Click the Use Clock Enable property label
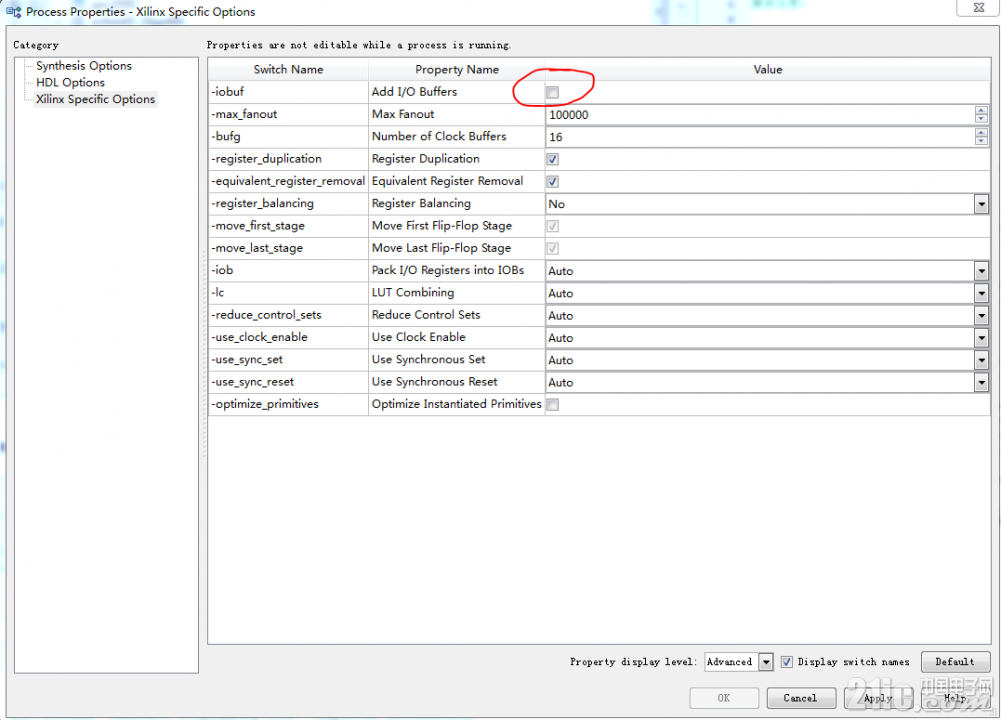The width and height of the screenshot is (1001, 720). 419,338
